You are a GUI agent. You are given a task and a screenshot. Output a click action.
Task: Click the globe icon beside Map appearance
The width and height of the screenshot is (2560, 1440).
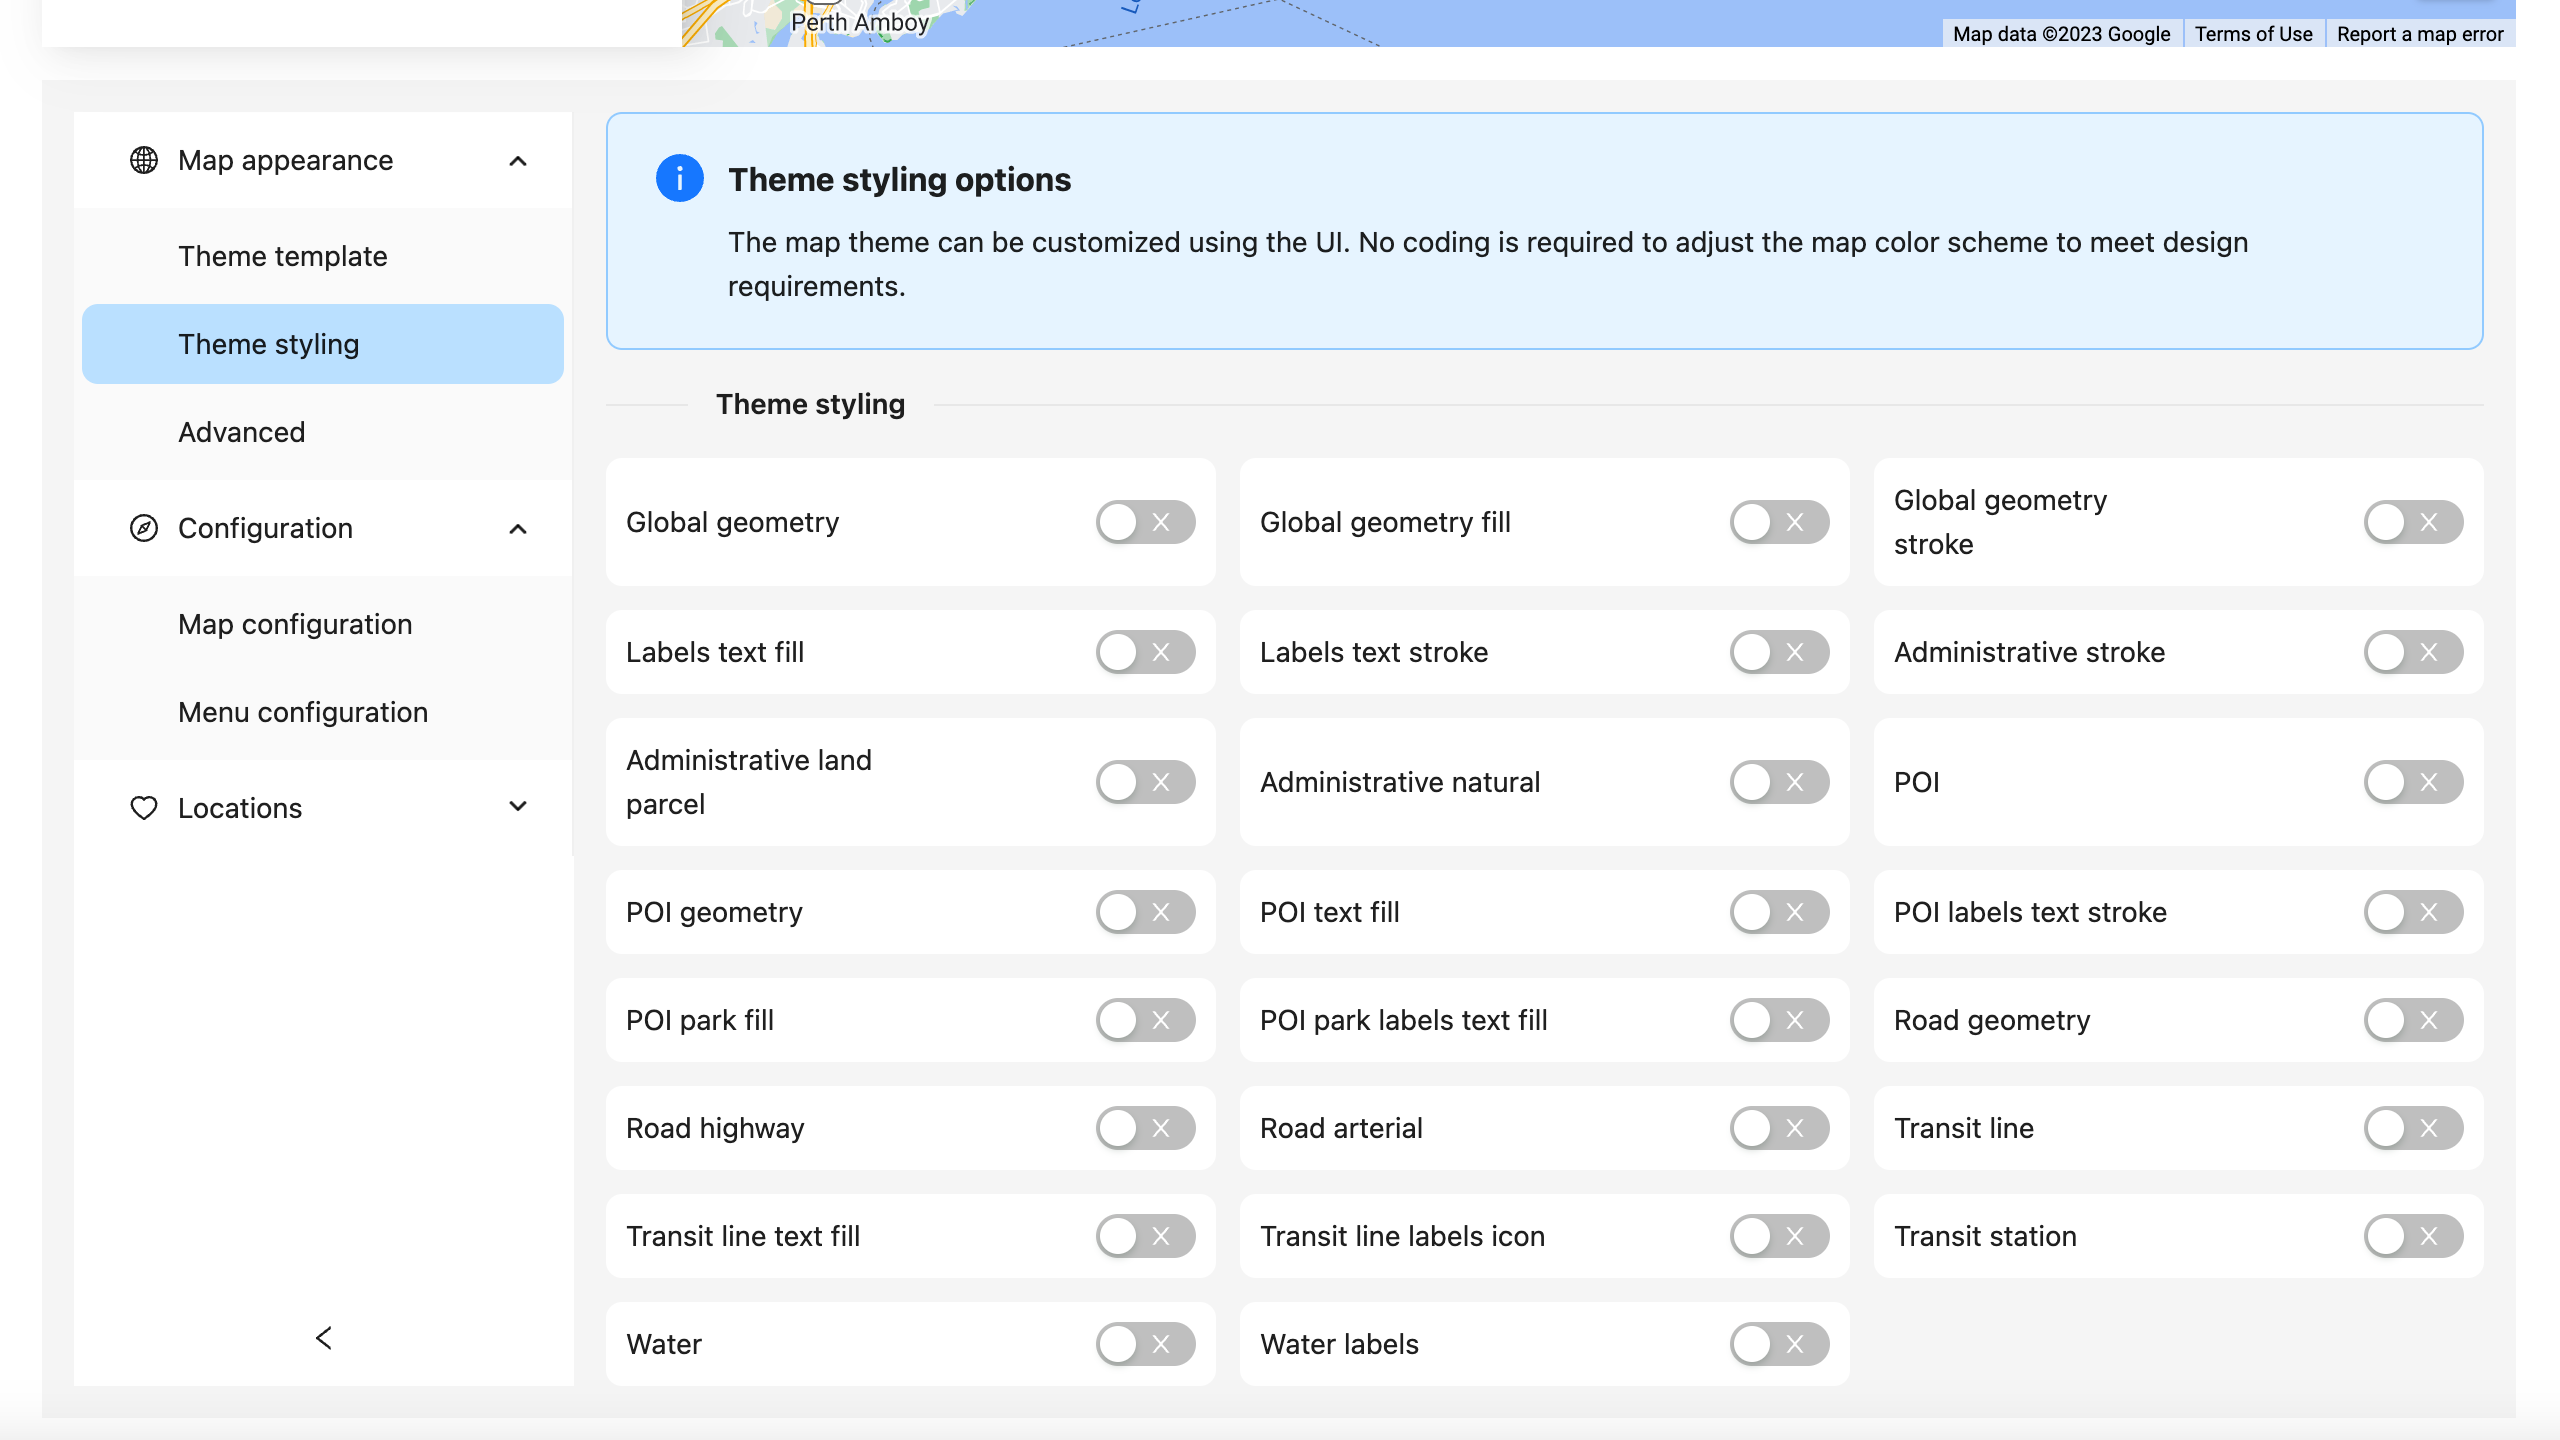(x=143, y=159)
